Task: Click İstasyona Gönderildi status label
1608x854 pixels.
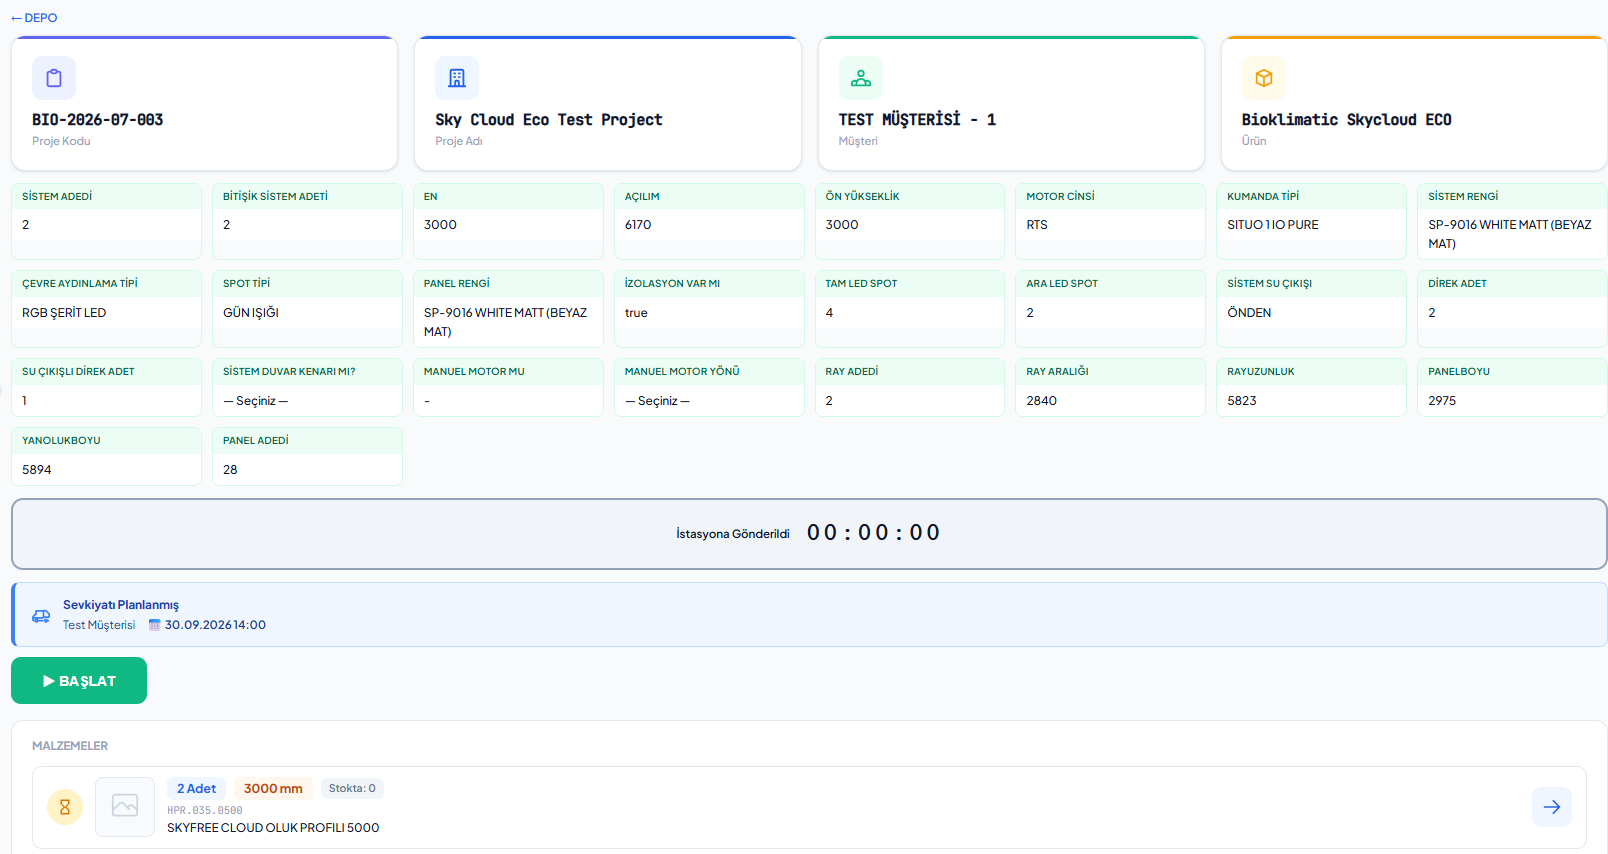Action: click(733, 534)
